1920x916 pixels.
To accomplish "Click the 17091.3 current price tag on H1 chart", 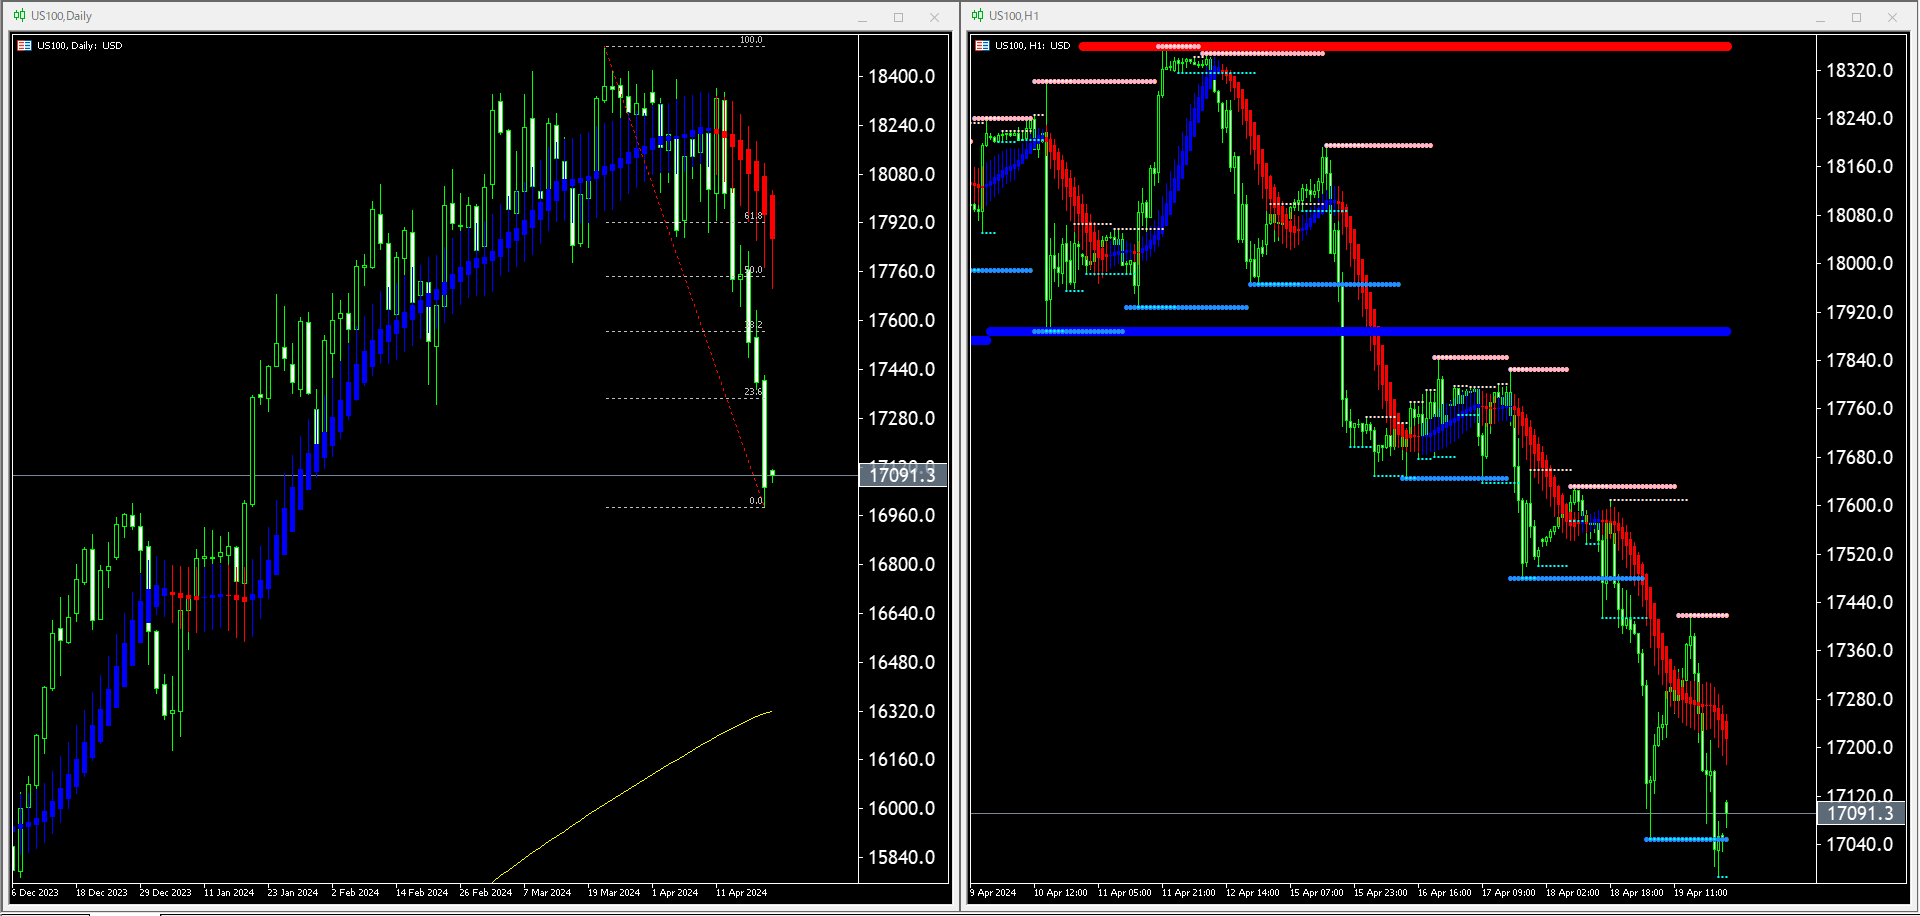I will 1861,813.
